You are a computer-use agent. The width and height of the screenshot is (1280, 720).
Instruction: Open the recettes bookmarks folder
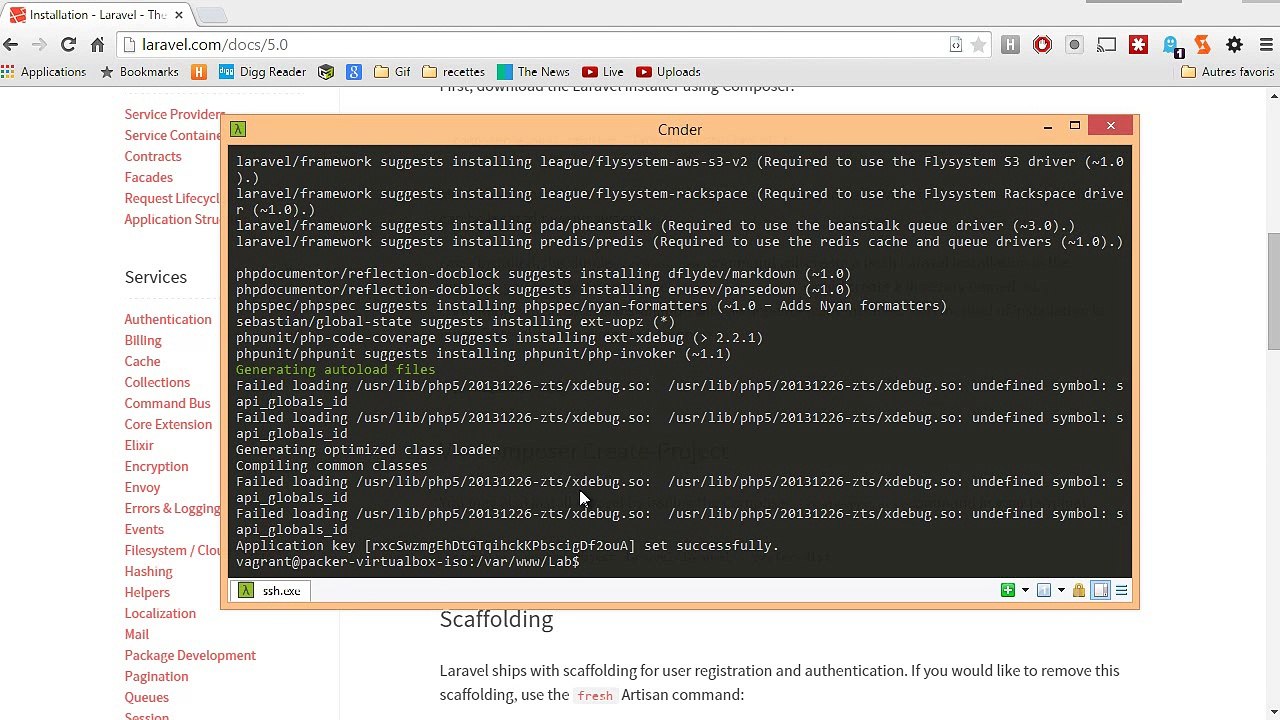pyautogui.click(x=453, y=72)
